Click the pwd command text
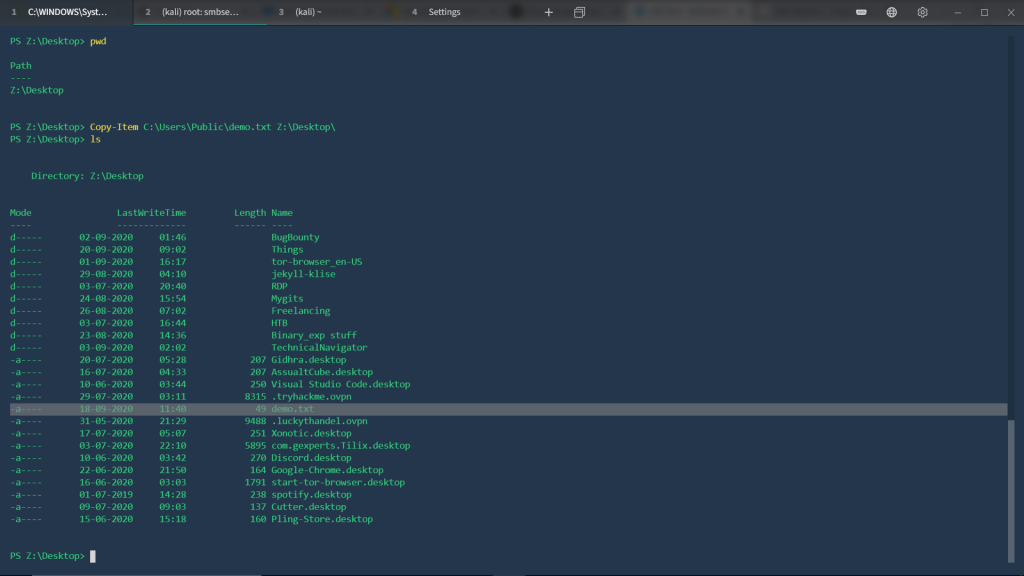The width and height of the screenshot is (1024, 576). [98, 41]
